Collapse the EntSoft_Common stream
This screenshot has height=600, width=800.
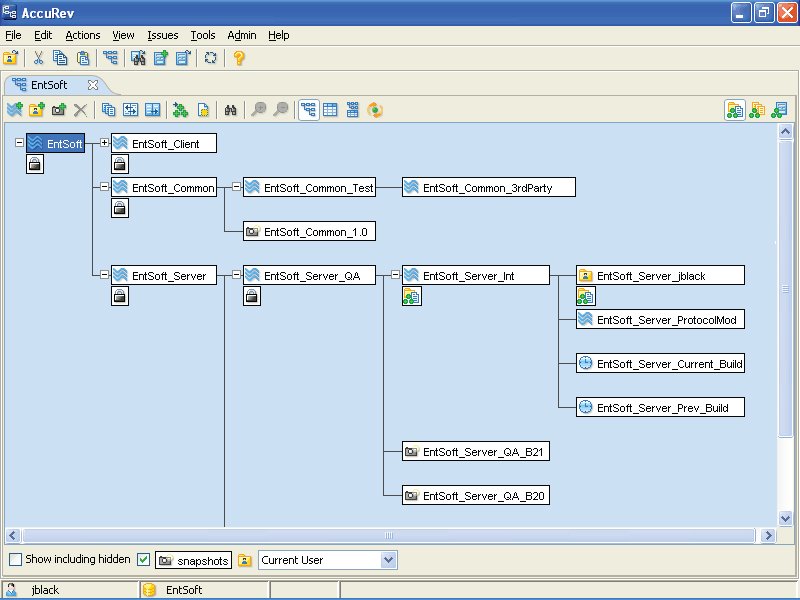coord(105,186)
